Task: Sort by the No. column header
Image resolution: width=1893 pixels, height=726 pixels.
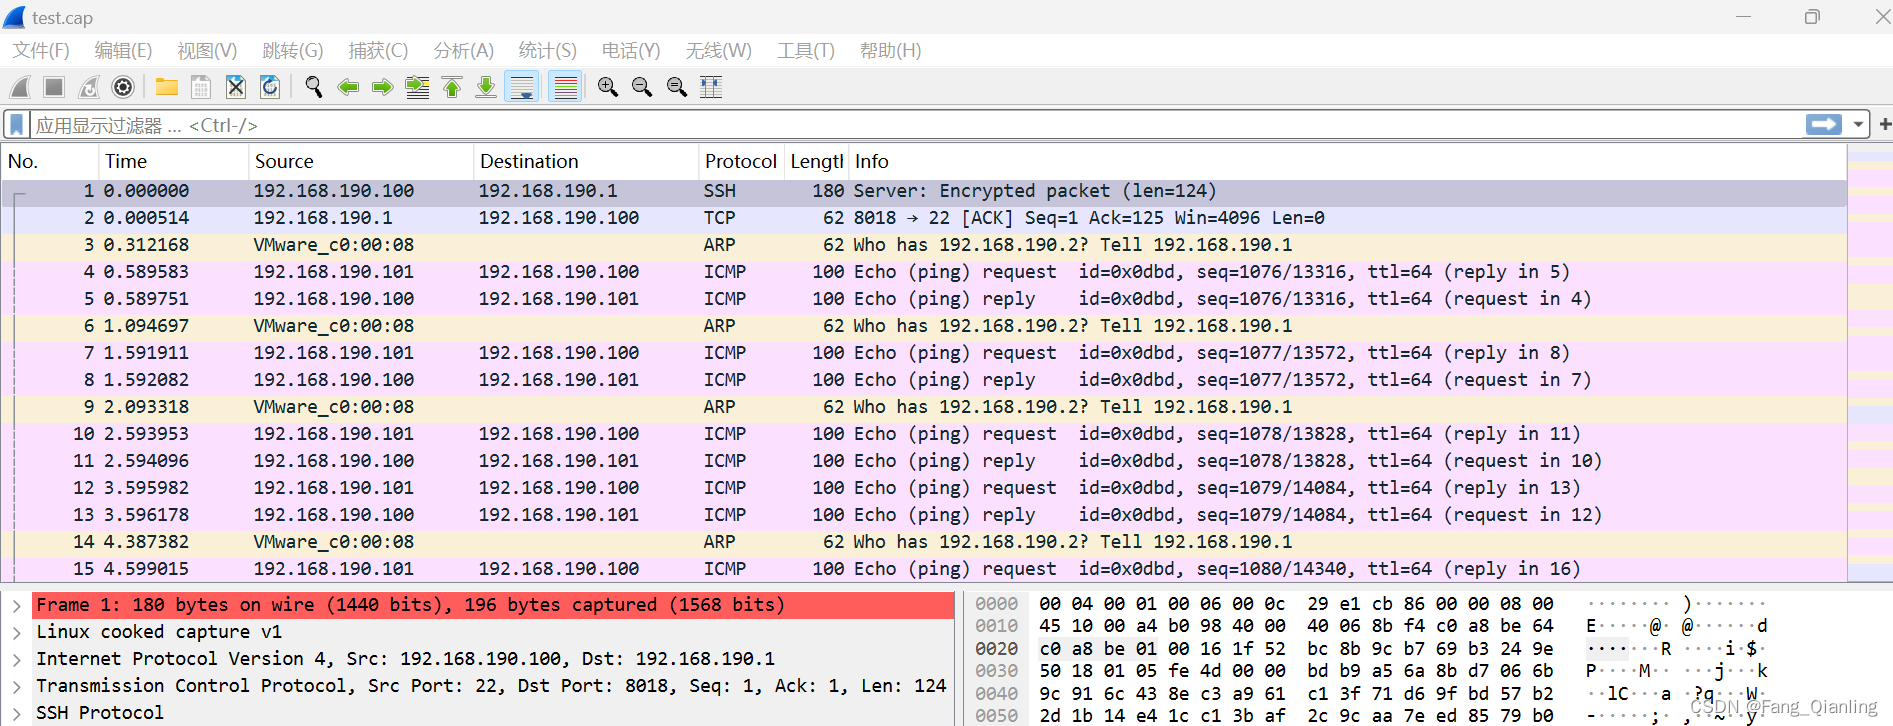Action: click(50, 161)
